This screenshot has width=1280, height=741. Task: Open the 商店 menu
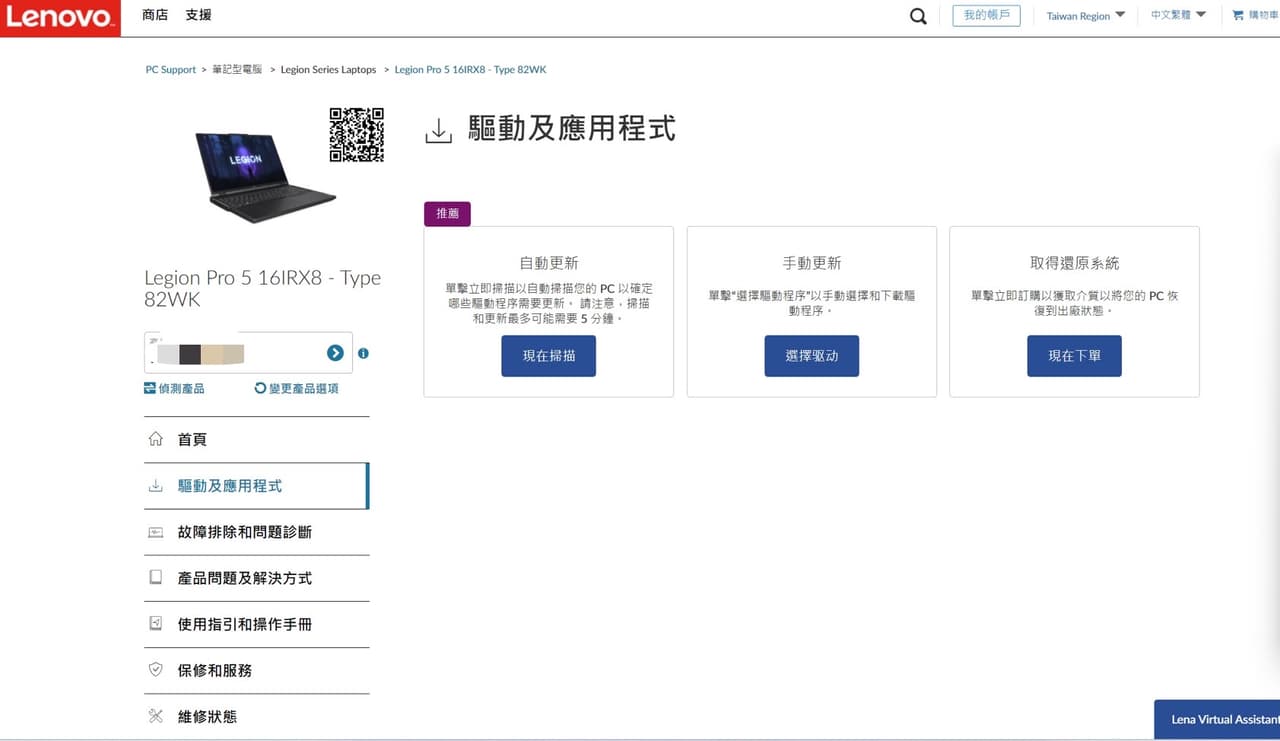pyautogui.click(x=155, y=15)
